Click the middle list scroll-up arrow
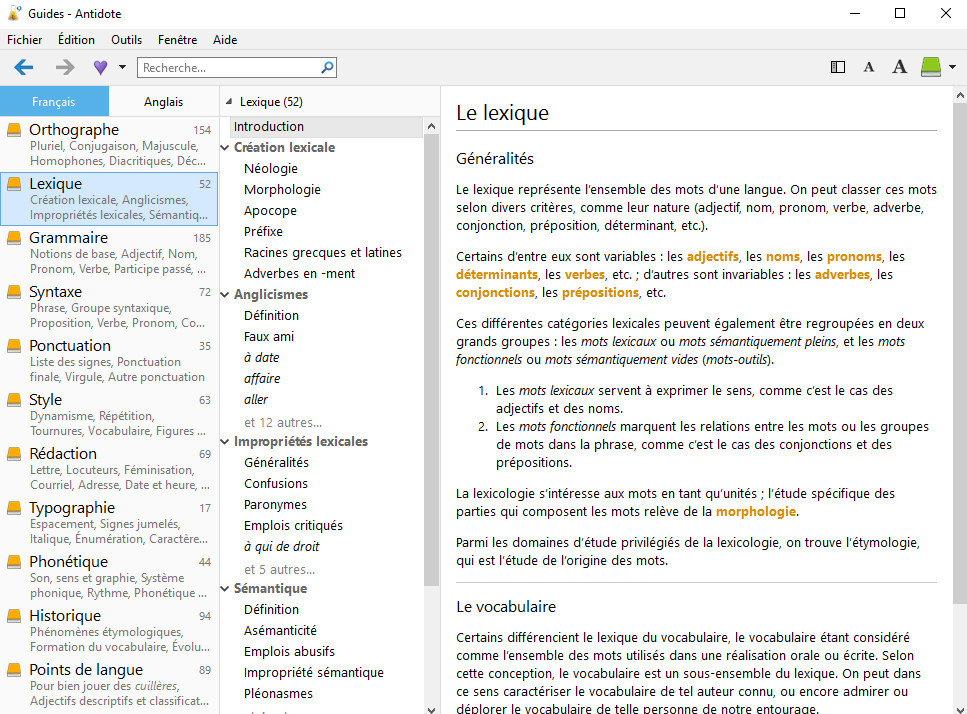This screenshot has width=967, height=714. (x=431, y=126)
